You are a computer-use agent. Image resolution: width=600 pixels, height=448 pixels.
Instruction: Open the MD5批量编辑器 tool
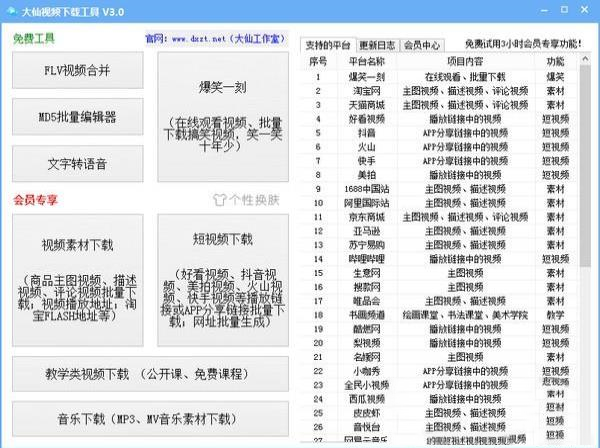[78, 117]
